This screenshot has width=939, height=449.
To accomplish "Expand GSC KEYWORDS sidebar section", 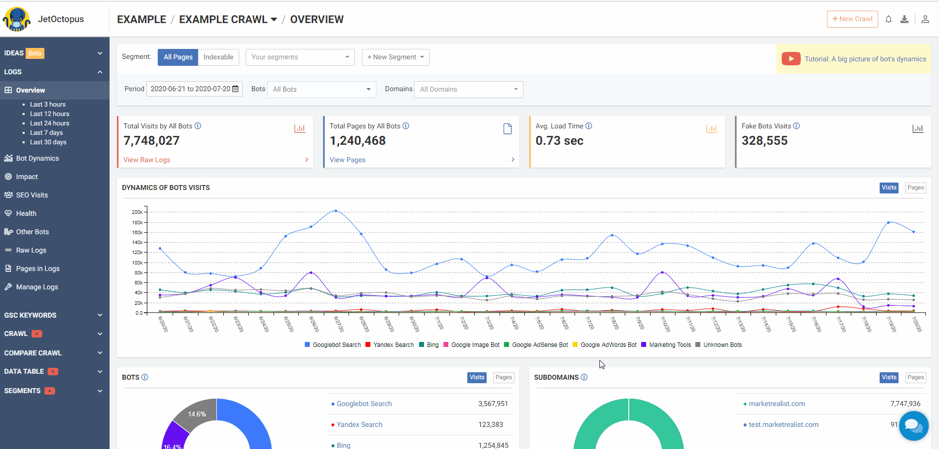I will point(54,315).
